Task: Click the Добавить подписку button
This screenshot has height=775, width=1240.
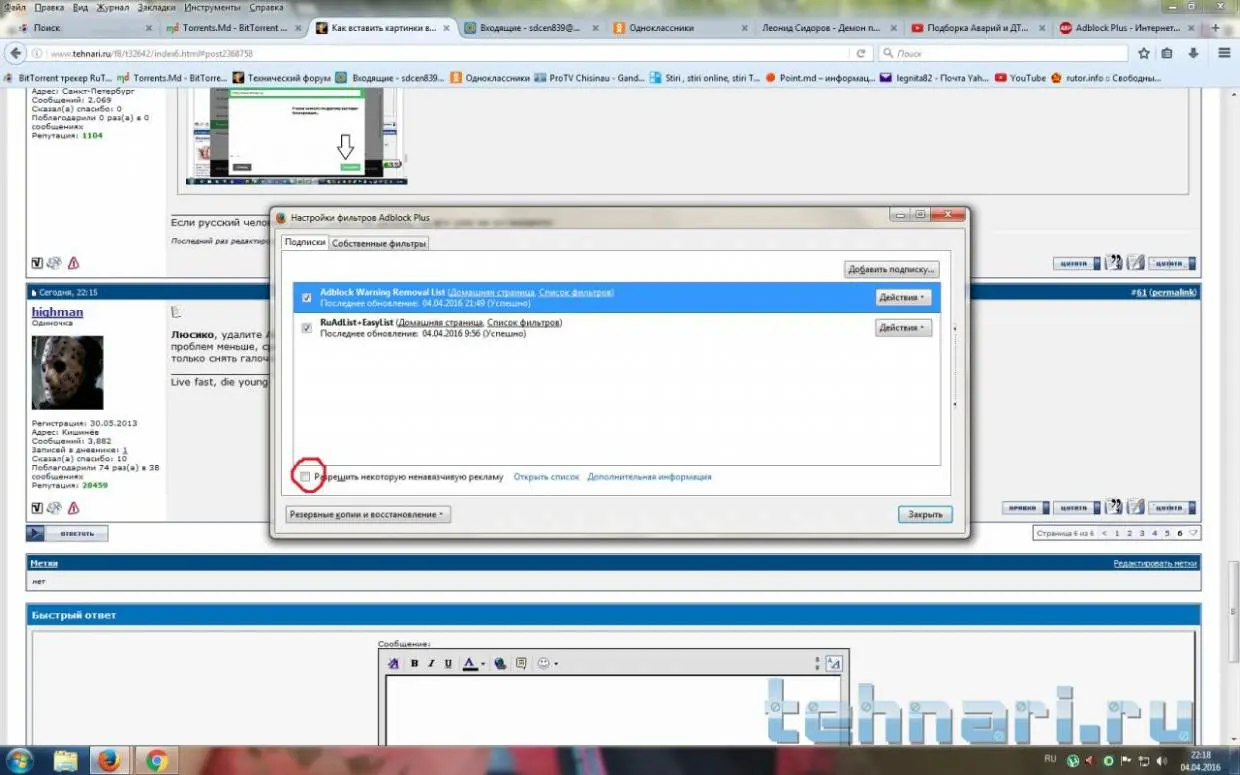Action: click(892, 269)
